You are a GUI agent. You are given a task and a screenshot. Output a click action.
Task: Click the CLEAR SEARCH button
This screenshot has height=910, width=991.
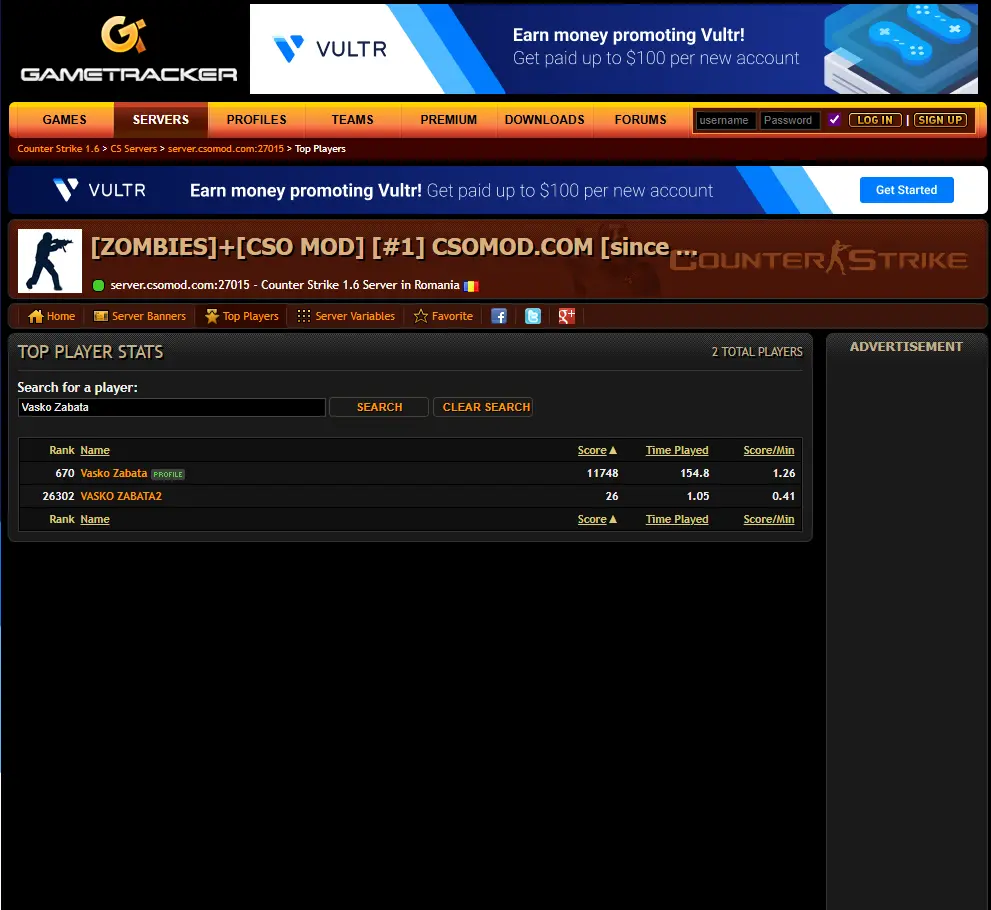point(483,407)
